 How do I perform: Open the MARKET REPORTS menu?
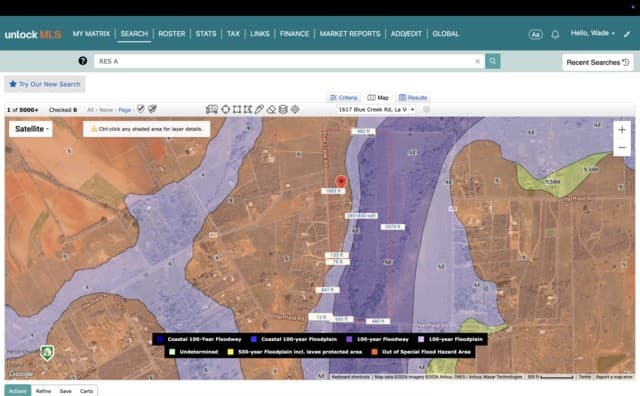[350, 34]
